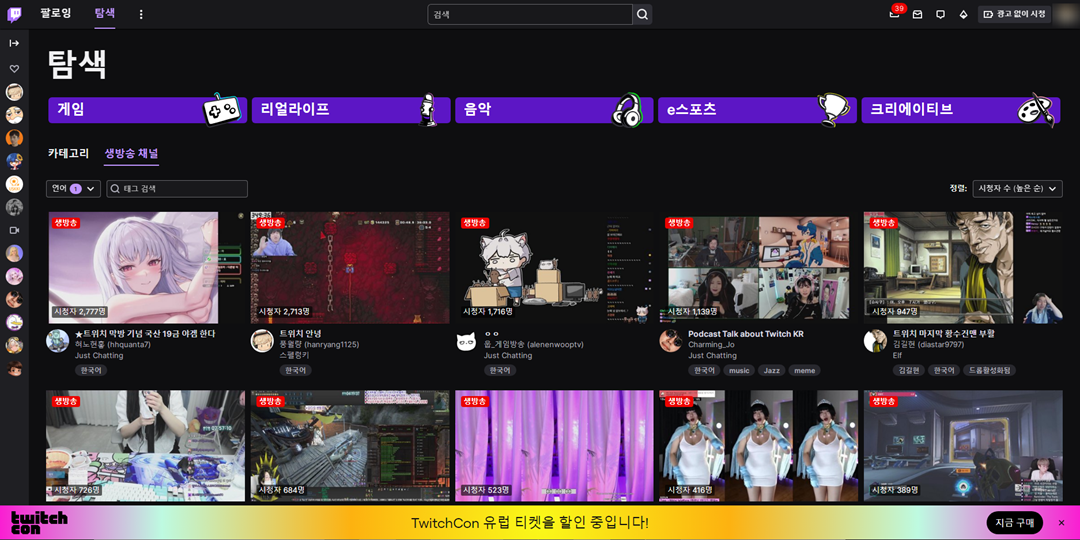Open notifications with the 39 badge
This screenshot has height=540, width=1080.
click(894, 14)
